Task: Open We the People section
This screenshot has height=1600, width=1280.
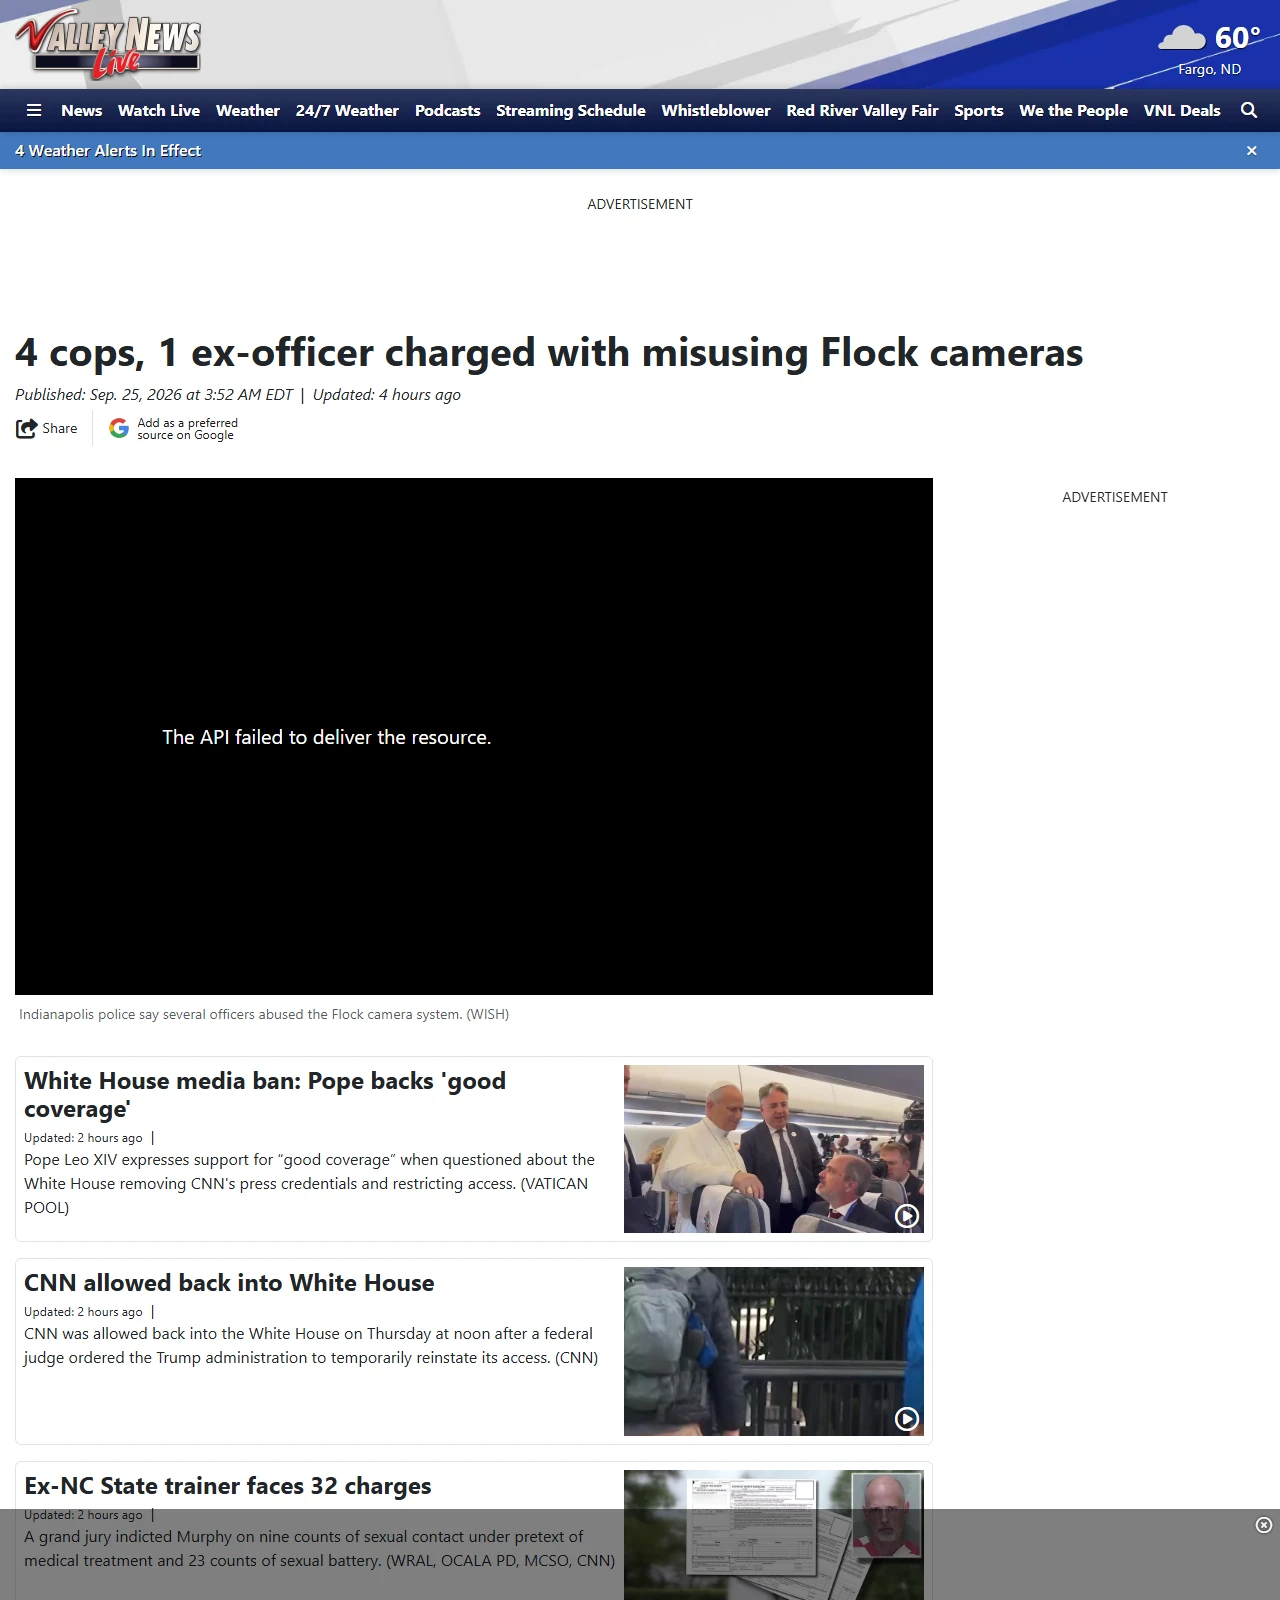Action: [1074, 111]
